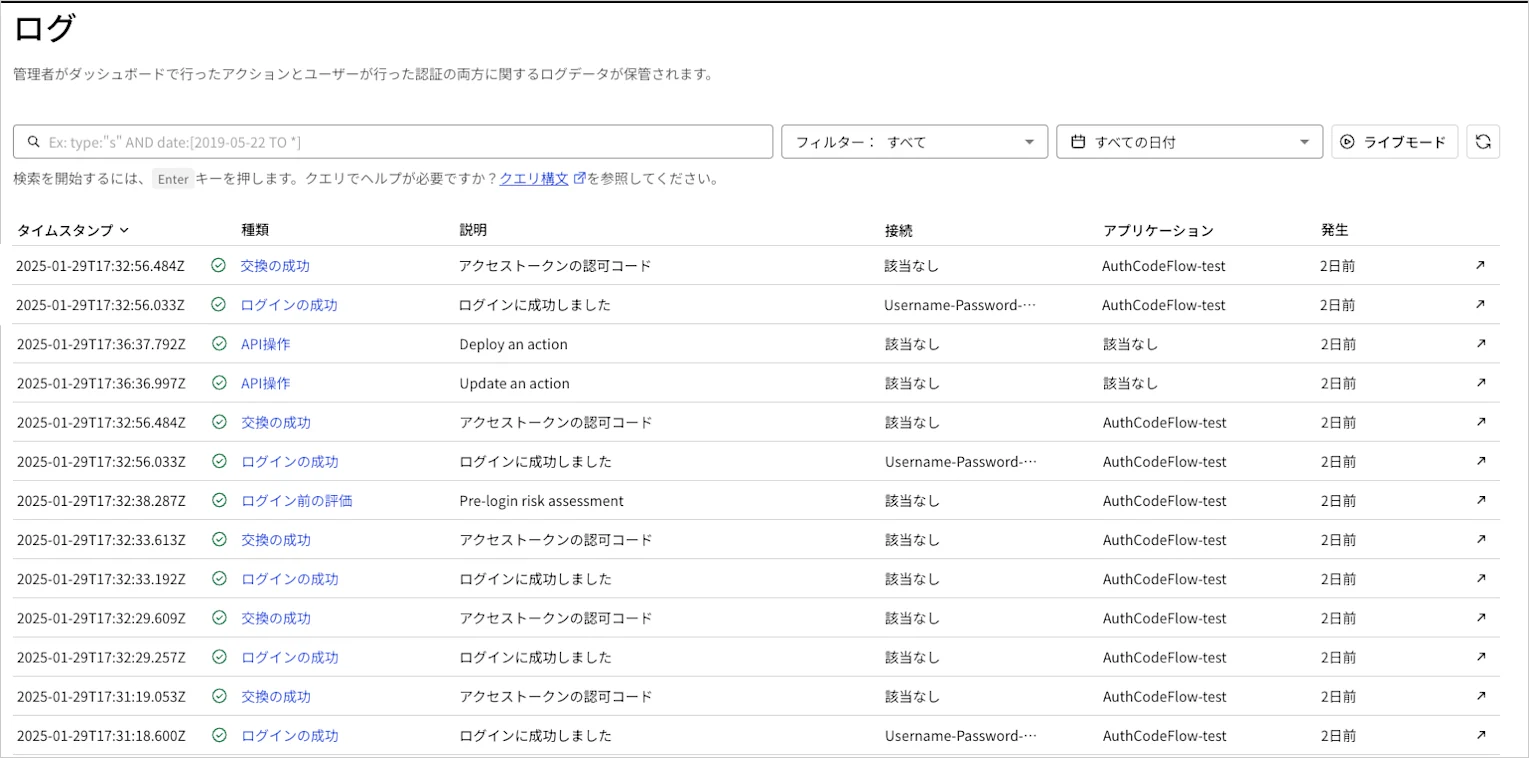Click the 接続 column header
Screen dimensions: 1529x758
tap(899, 230)
